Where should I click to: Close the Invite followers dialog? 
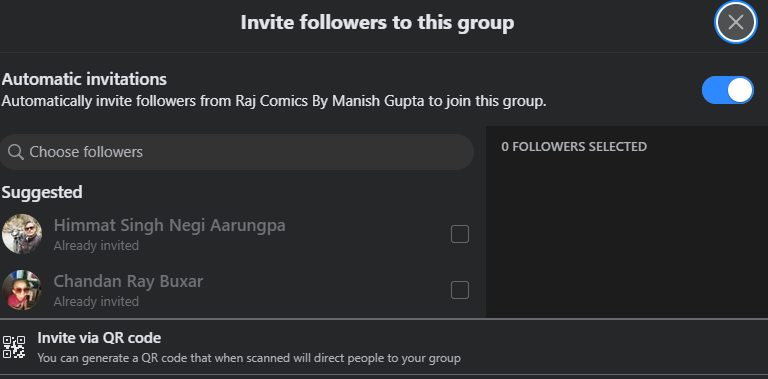[736, 22]
